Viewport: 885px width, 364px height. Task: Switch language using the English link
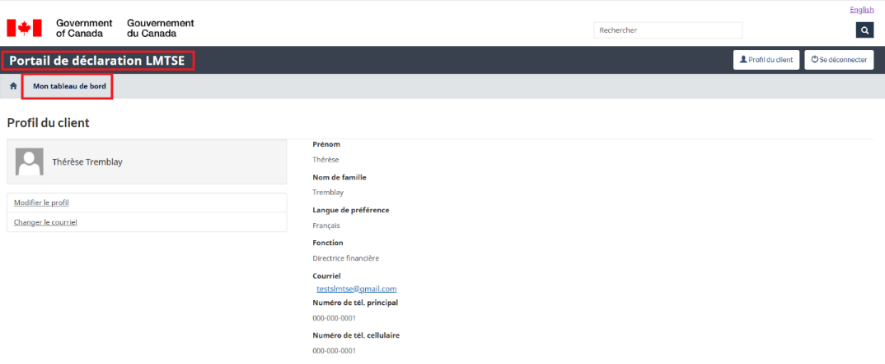(861, 10)
